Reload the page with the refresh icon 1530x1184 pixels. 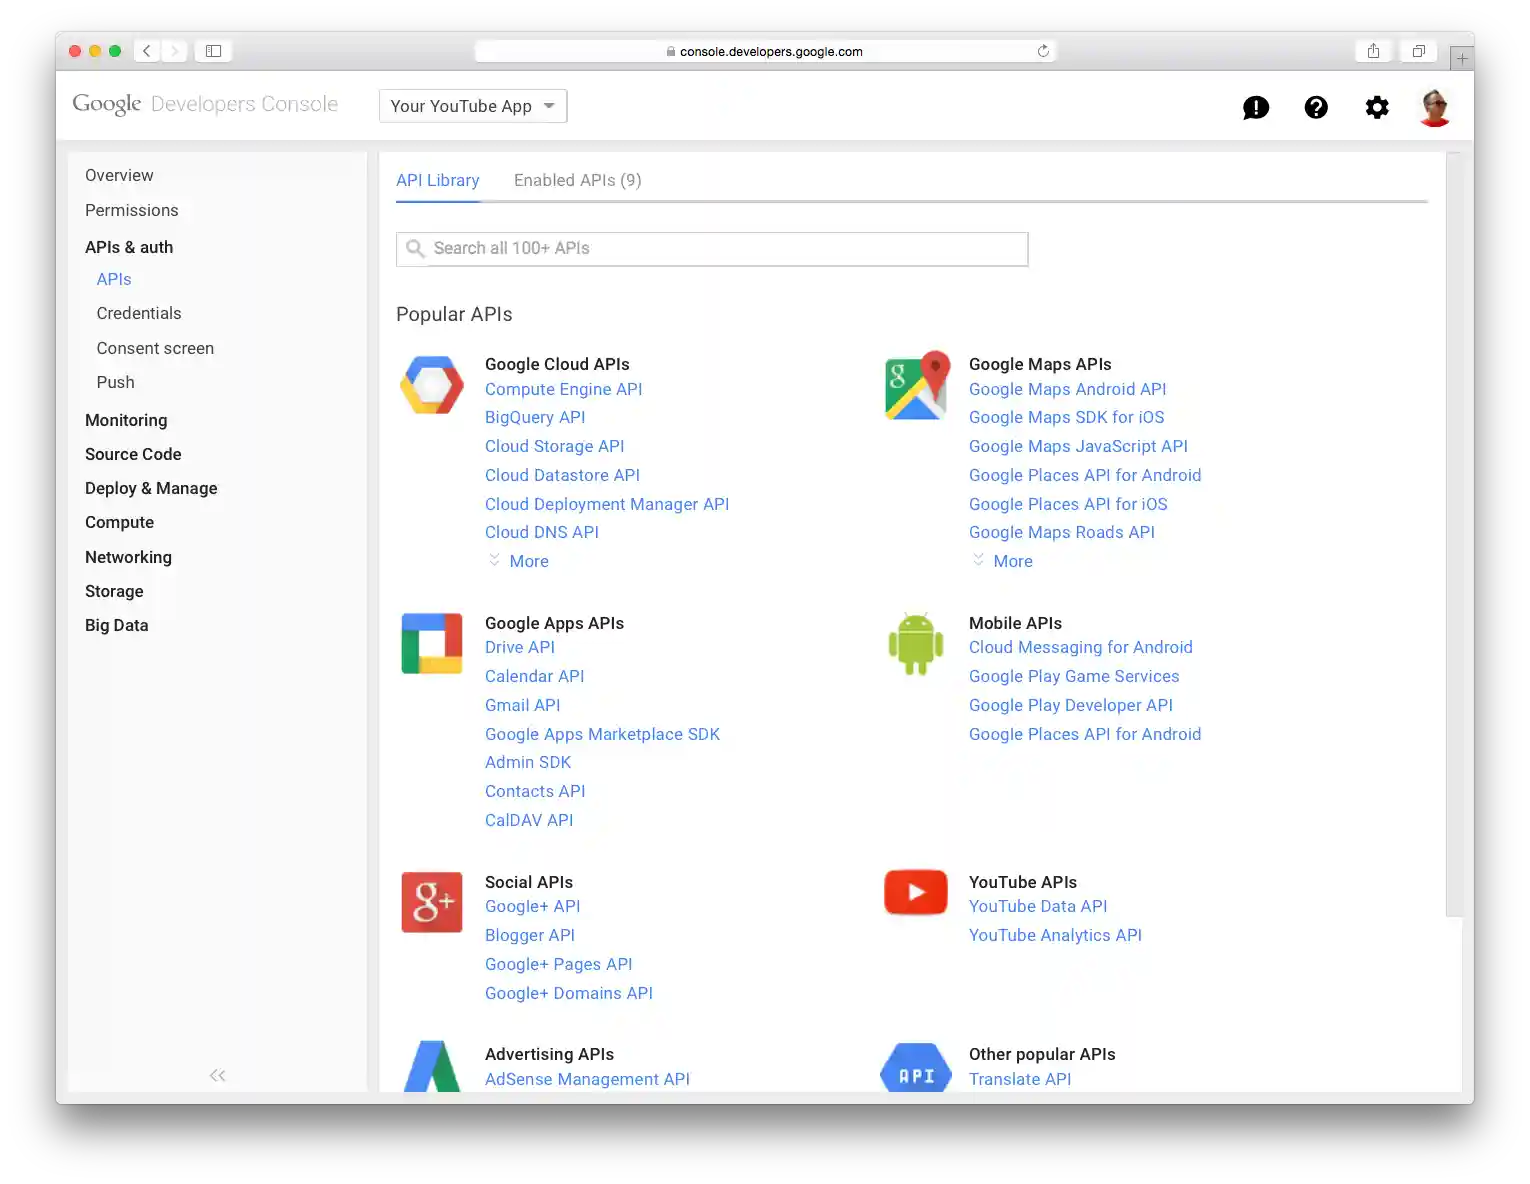point(1043,51)
